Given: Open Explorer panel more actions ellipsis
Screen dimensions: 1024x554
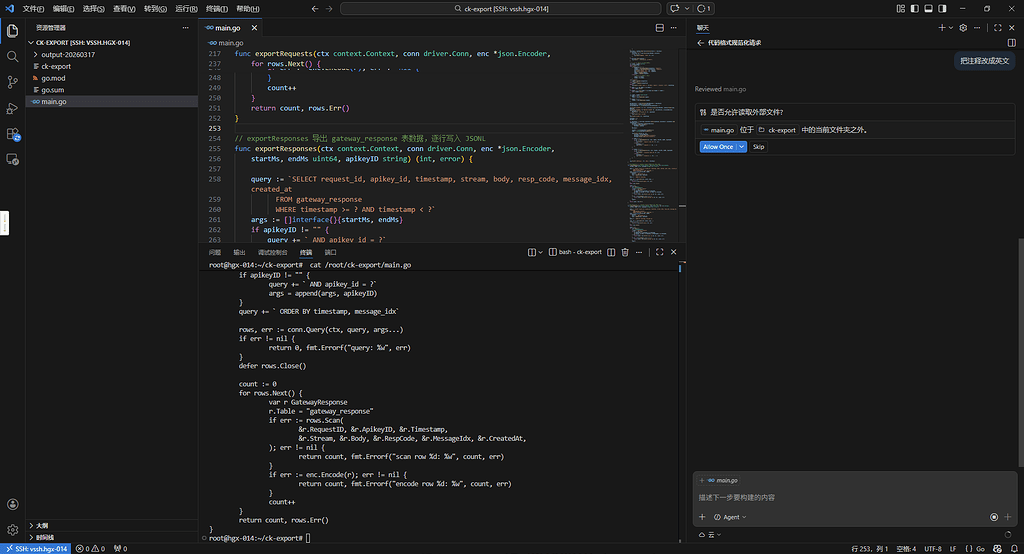Looking at the screenshot, I should tap(185, 27).
